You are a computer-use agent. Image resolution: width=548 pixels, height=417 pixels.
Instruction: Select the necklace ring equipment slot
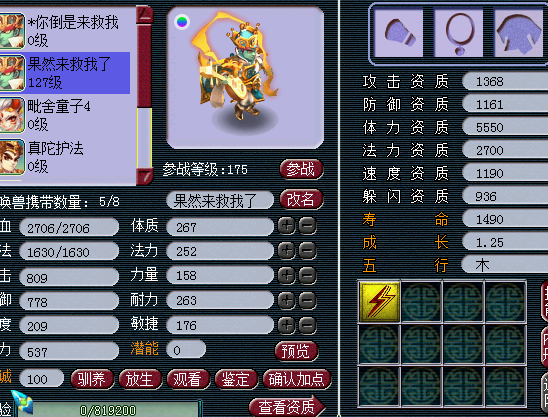pyautogui.click(x=459, y=33)
